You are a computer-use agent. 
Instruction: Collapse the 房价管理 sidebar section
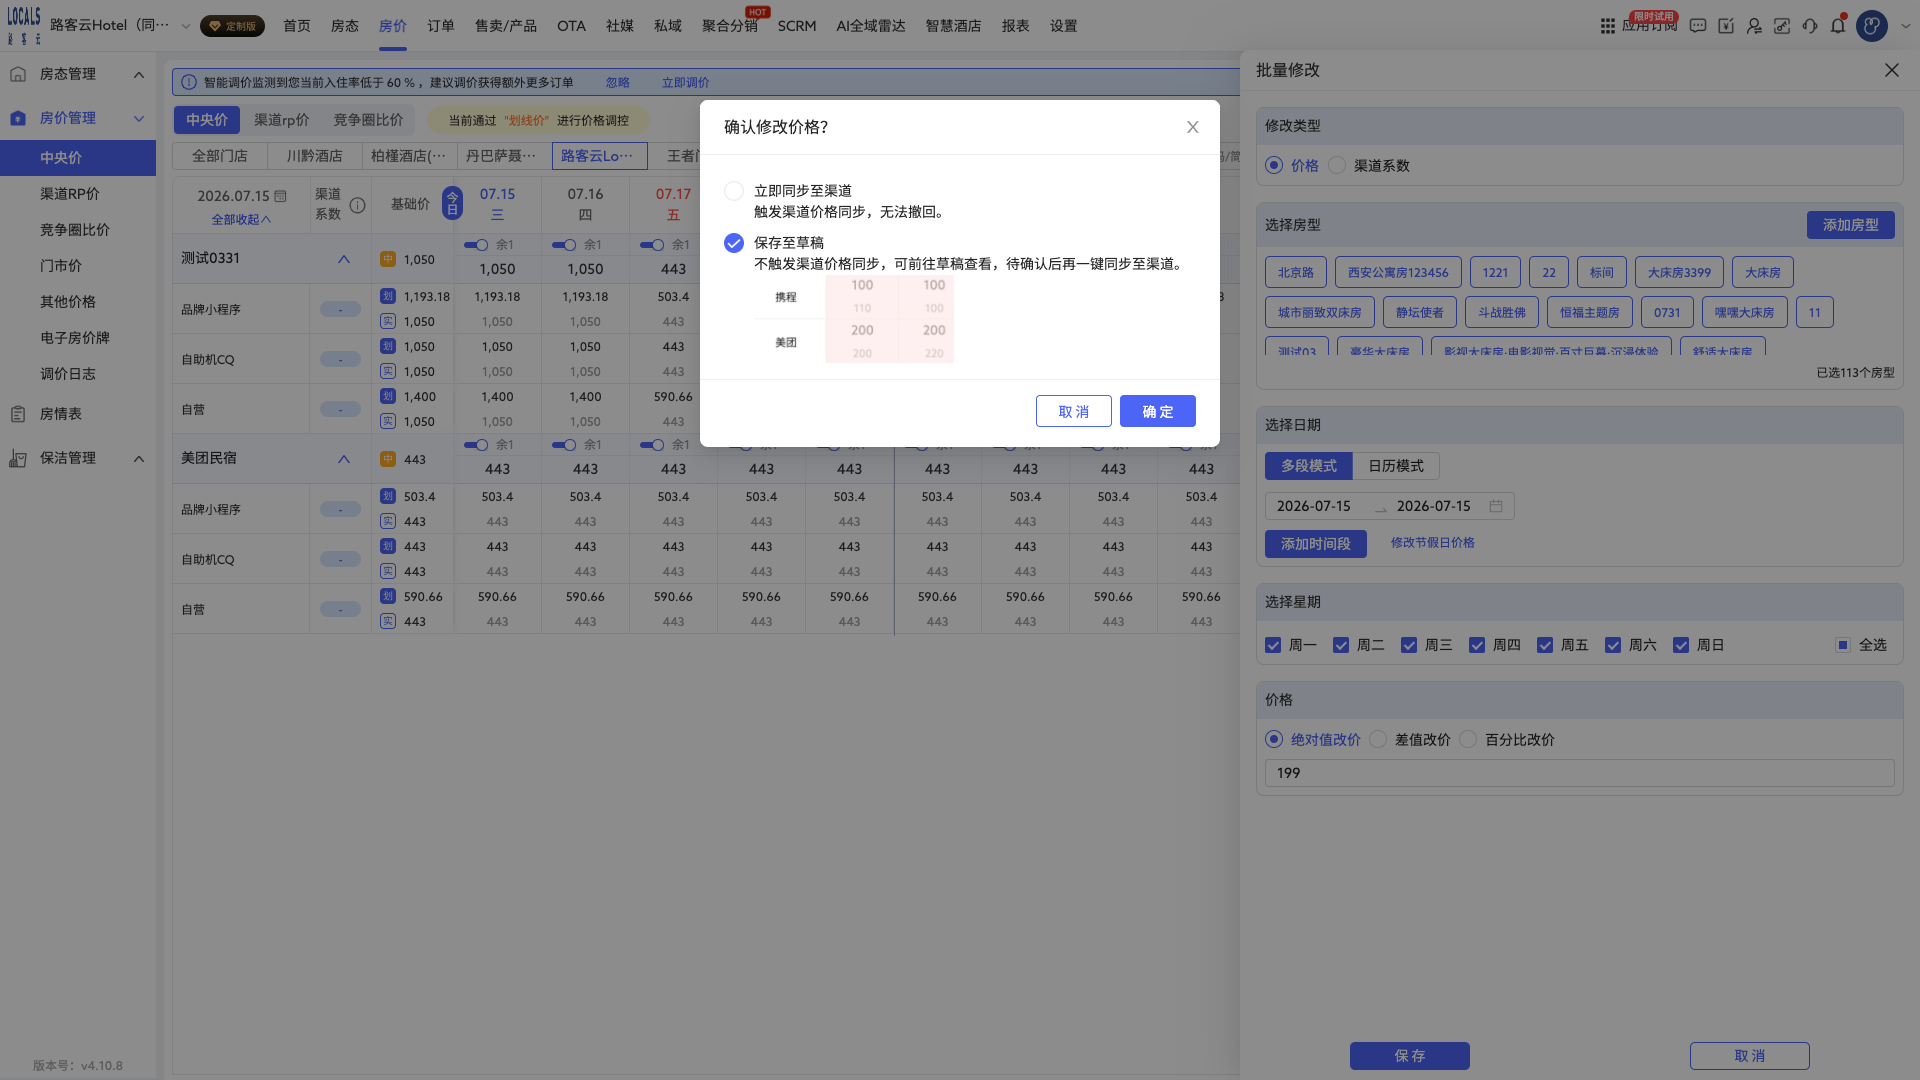pyautogui.click(x=139, y=118)
